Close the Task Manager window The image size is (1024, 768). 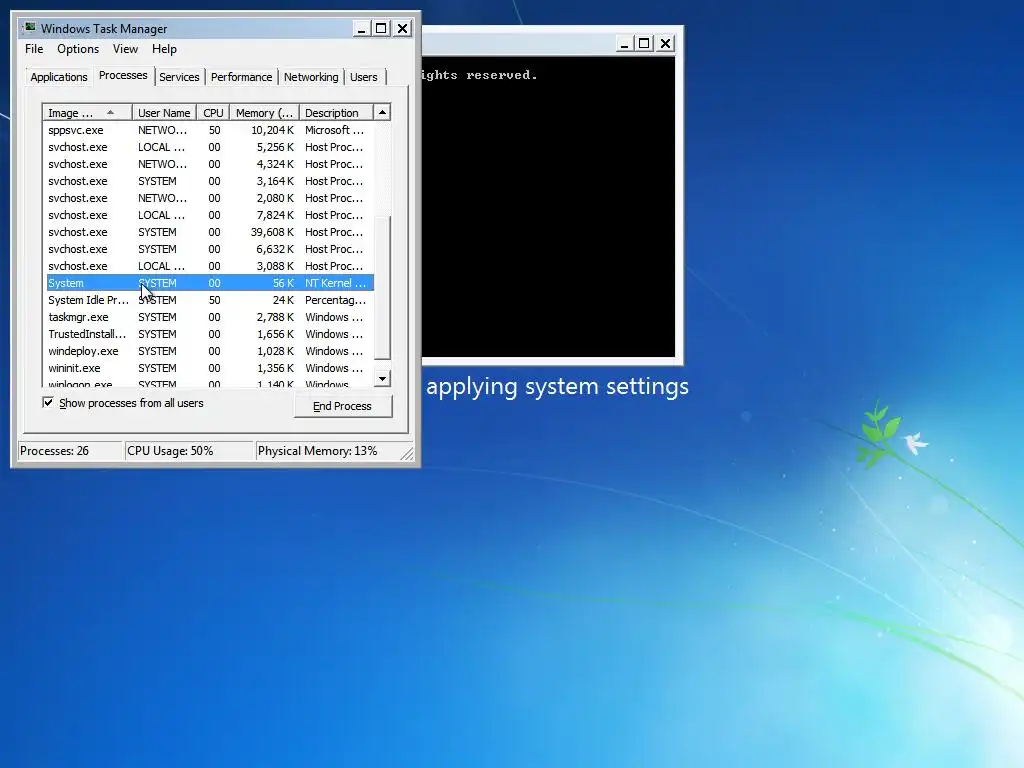[x=402, y=29]
